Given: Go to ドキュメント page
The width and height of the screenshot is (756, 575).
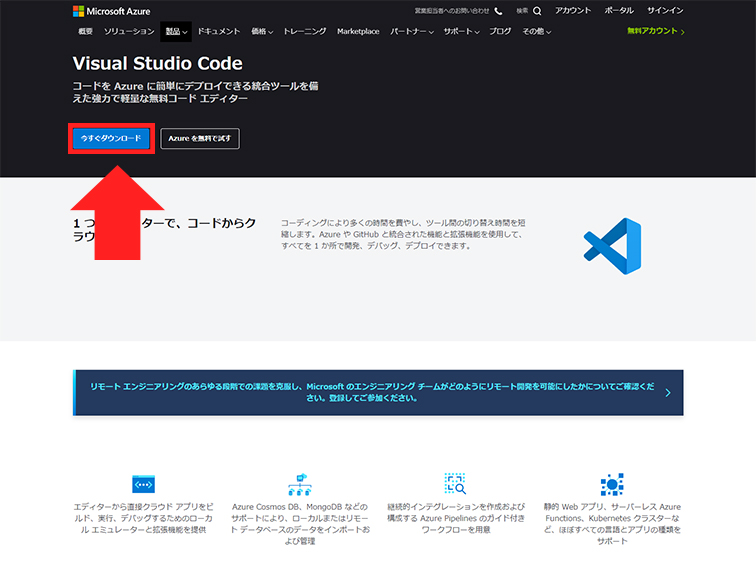Looking at the screenshot, I should (219, 31).
